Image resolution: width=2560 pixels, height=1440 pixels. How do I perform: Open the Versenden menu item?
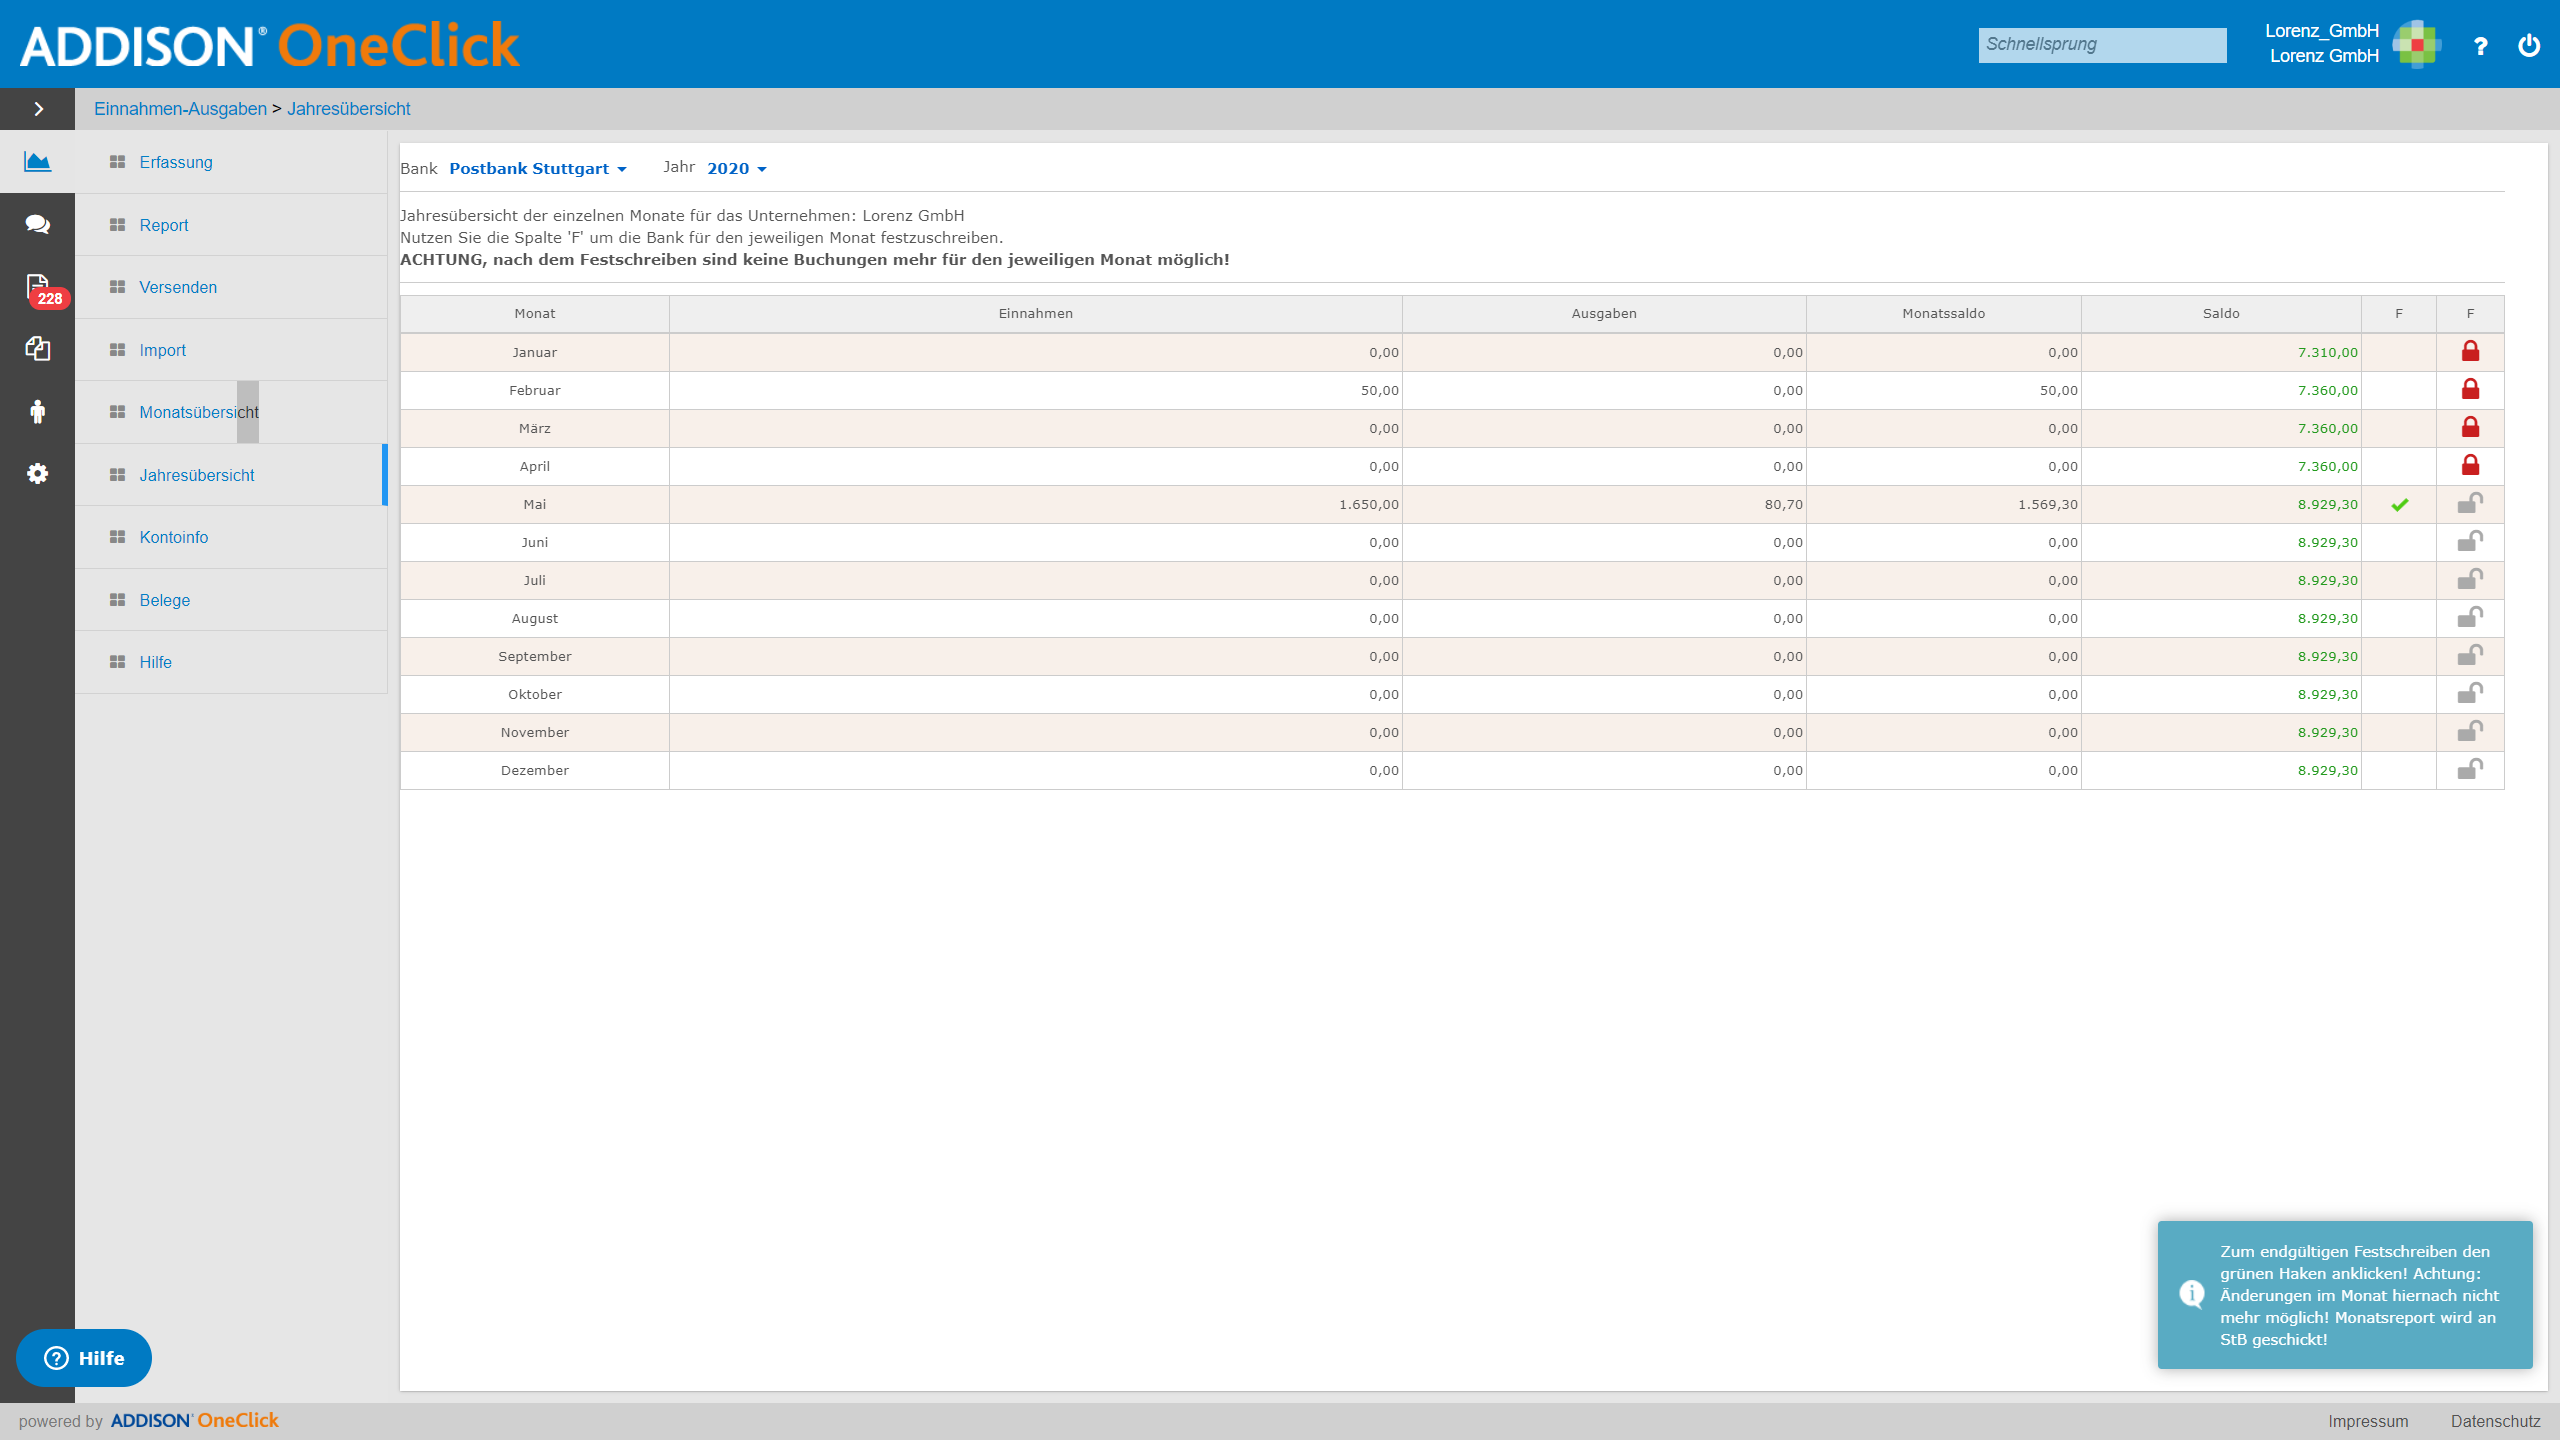[231, 287]
